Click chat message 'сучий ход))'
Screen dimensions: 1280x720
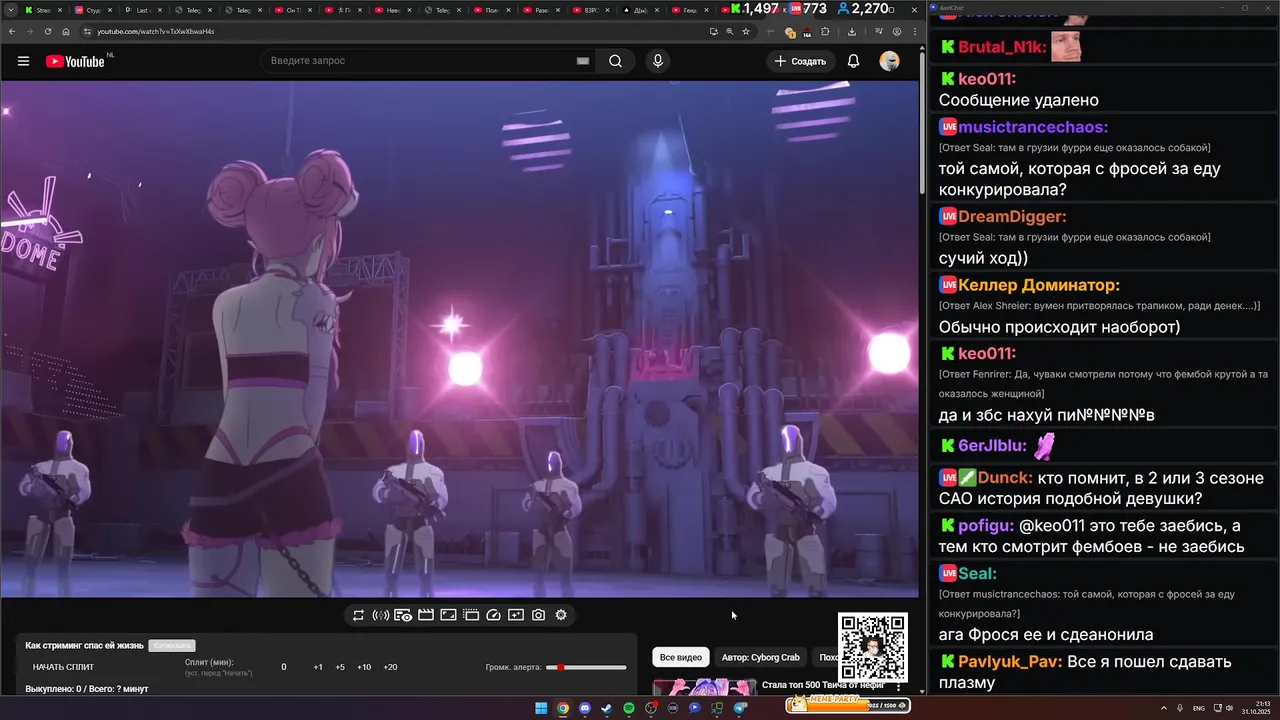[x=983, y=258]
